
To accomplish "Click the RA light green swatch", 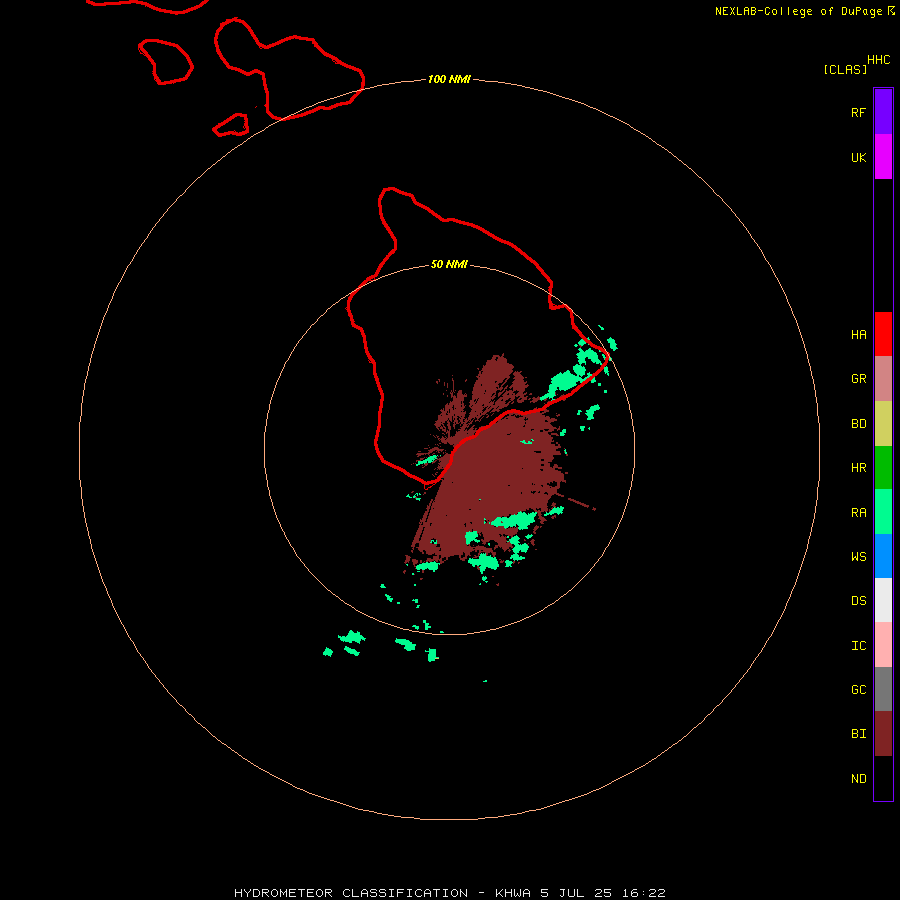I will point(883,512).
